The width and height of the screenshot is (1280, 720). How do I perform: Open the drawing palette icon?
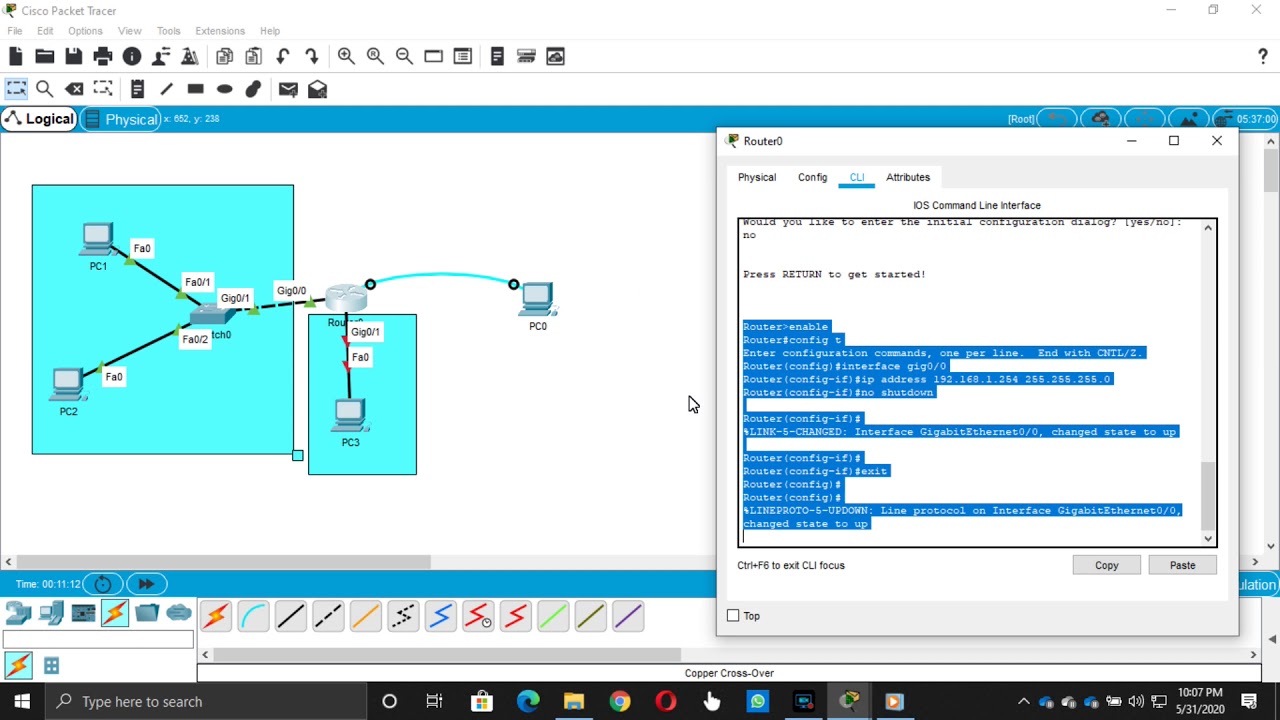tap(433, 57)
